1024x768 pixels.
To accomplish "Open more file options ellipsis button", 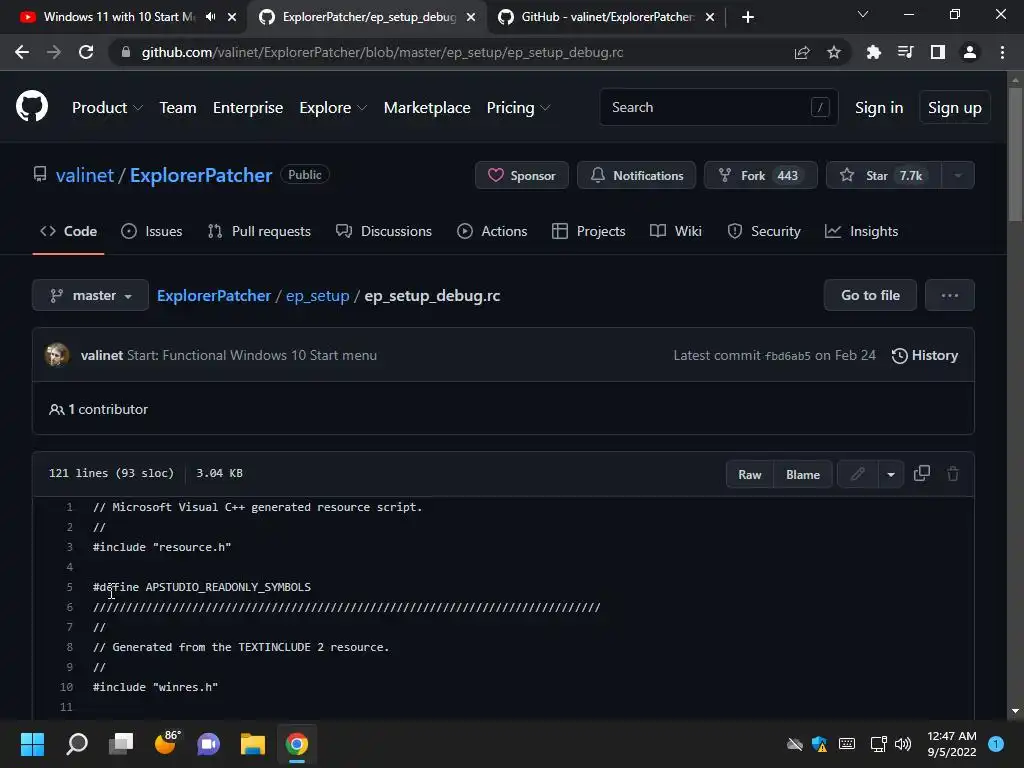I will [950, 295].
